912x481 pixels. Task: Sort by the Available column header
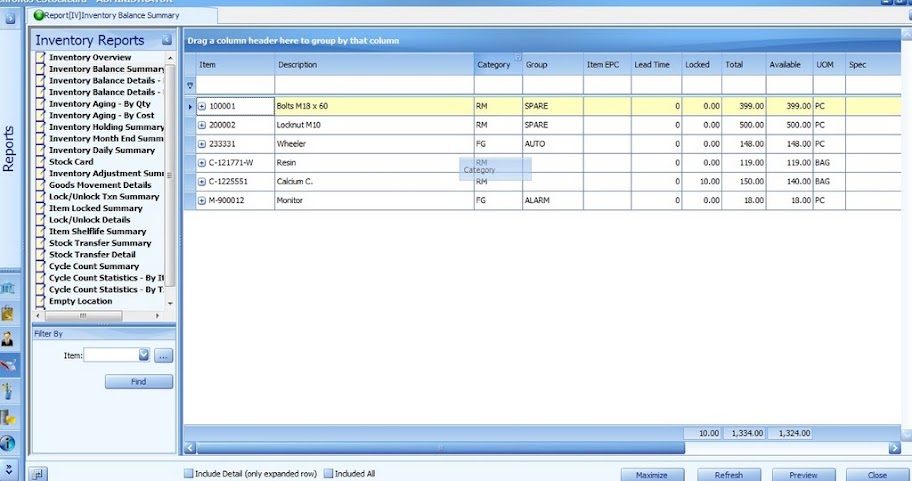(x=789, y=65)
